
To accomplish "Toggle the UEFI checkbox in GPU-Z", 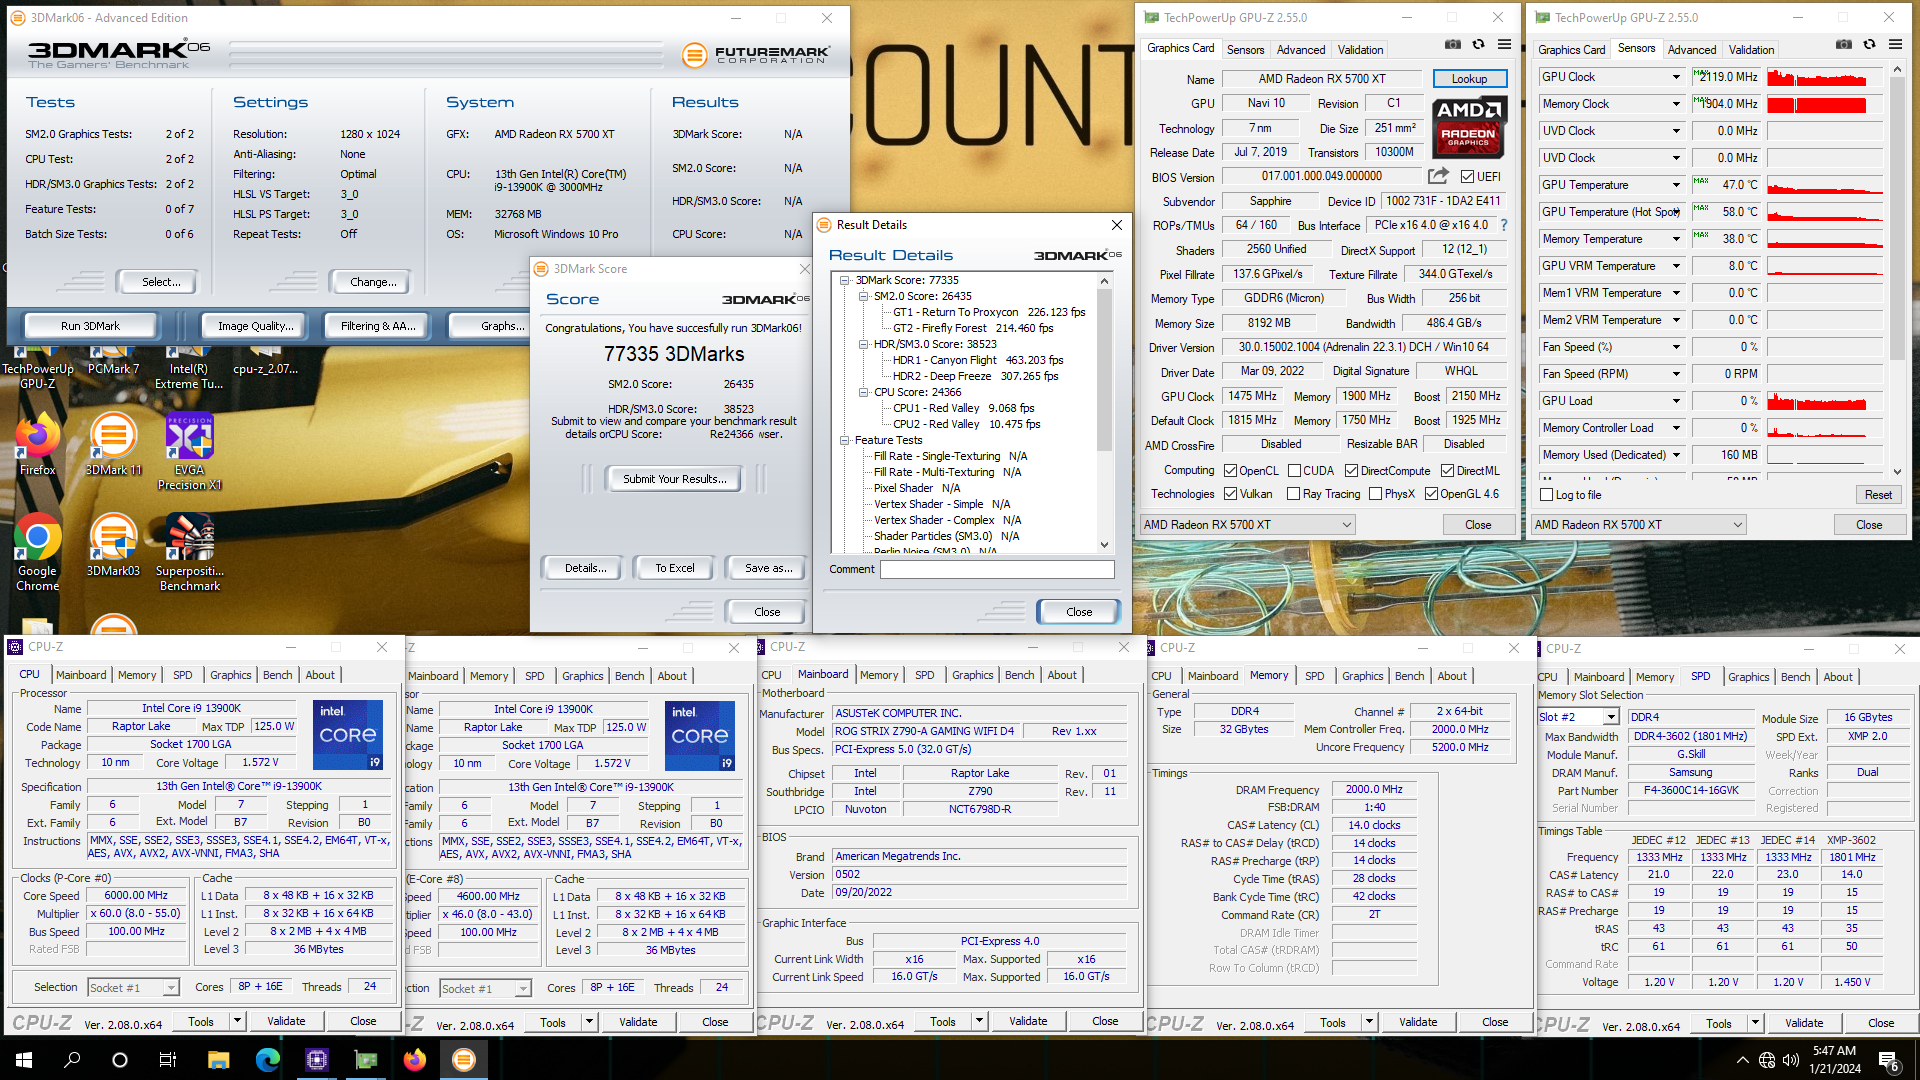I will 1467,177.
